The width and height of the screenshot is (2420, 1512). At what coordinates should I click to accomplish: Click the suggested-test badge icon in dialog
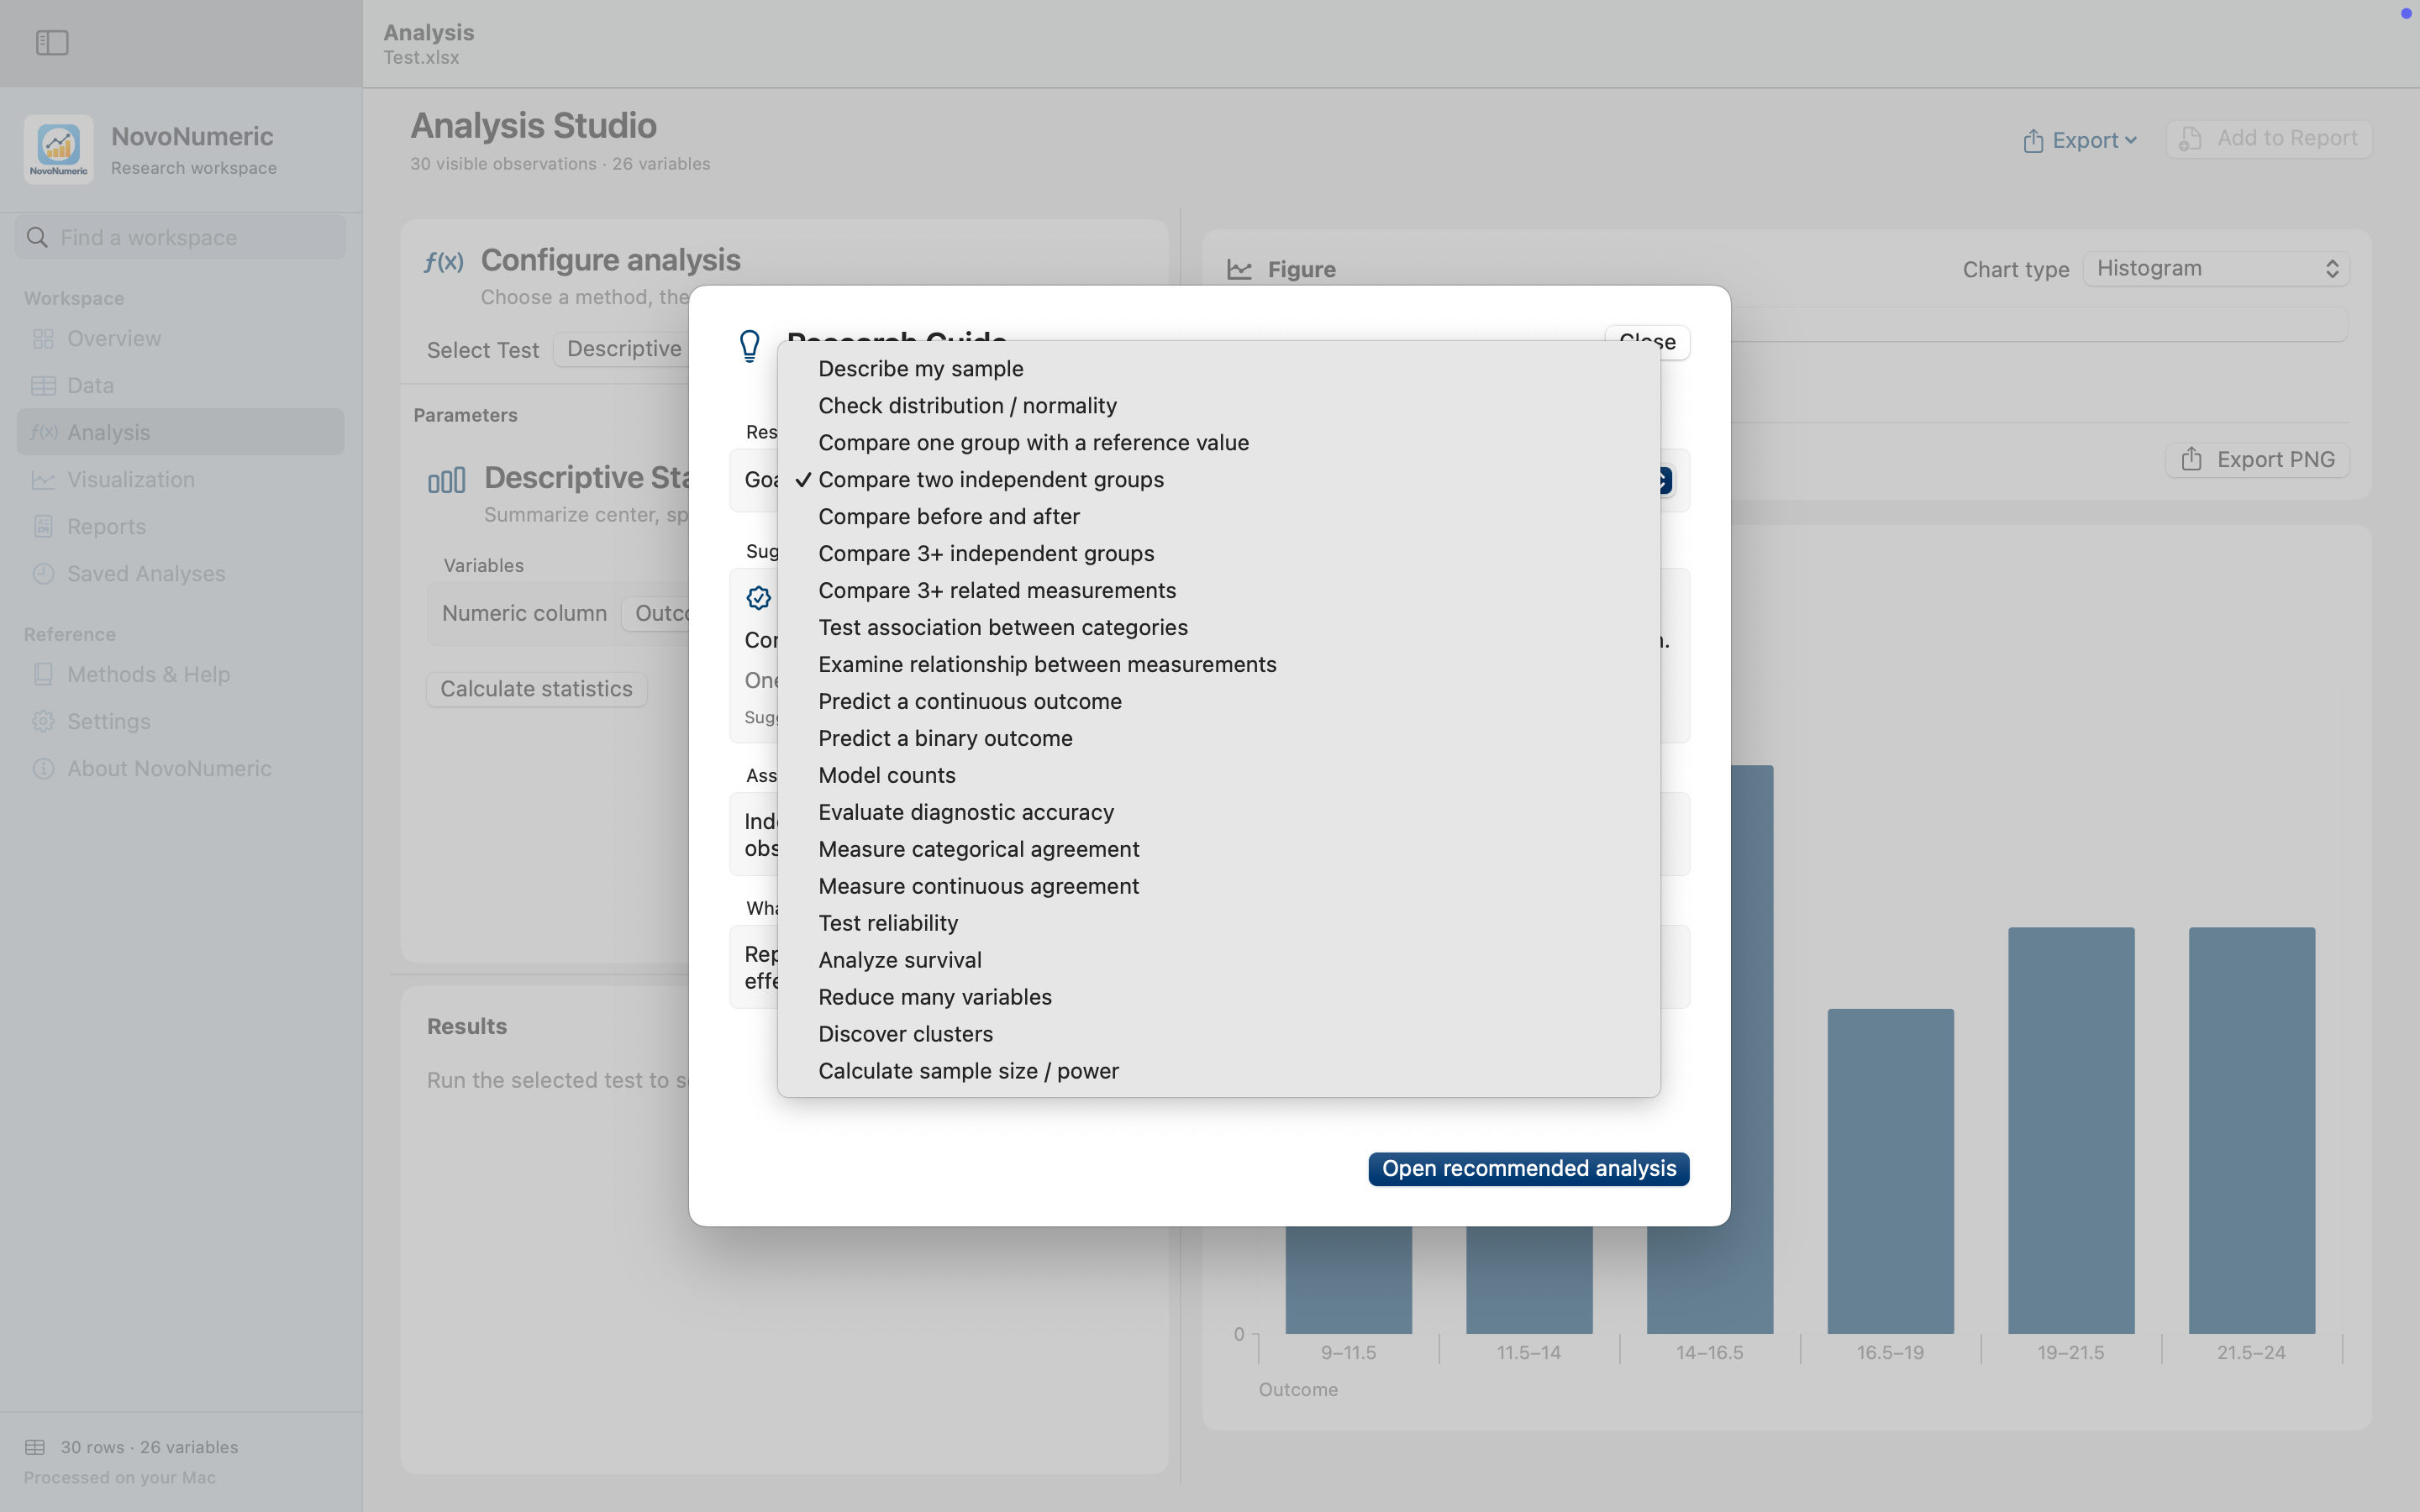pos(759,598)
